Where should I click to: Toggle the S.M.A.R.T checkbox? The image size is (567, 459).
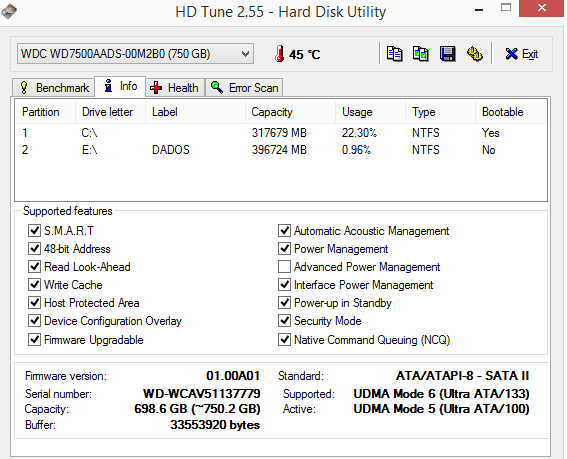34,230
